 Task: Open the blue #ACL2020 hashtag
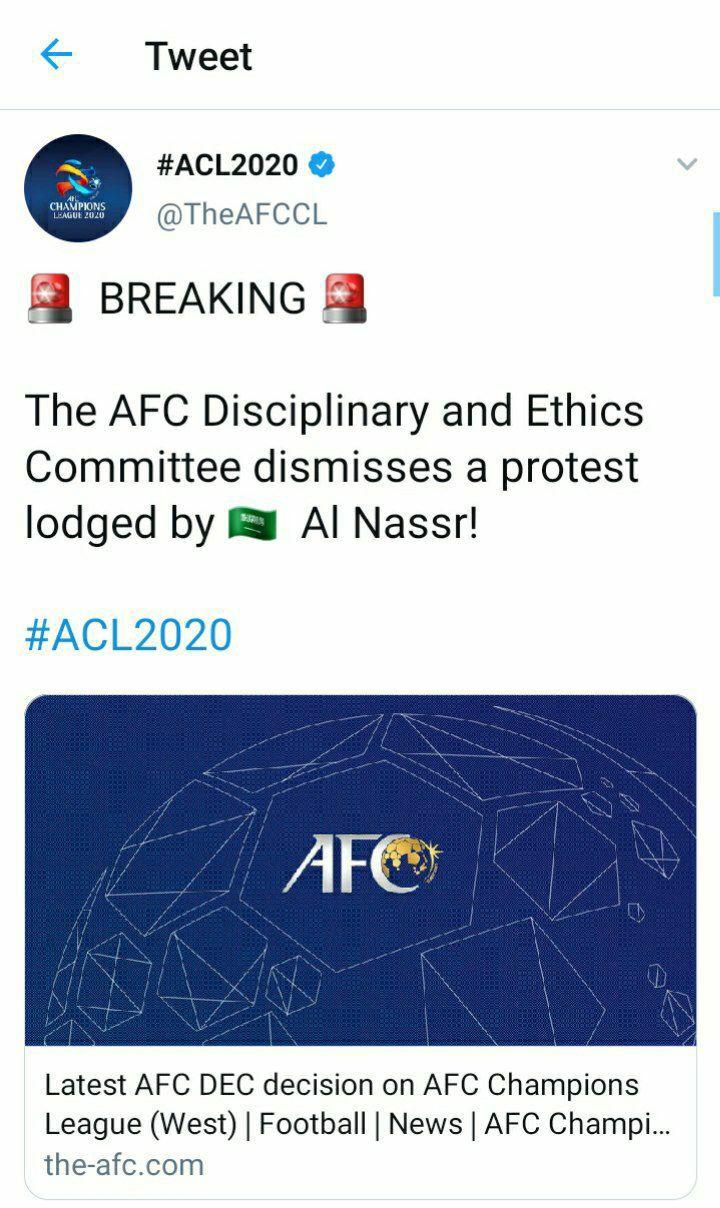[x=128, y=635]
